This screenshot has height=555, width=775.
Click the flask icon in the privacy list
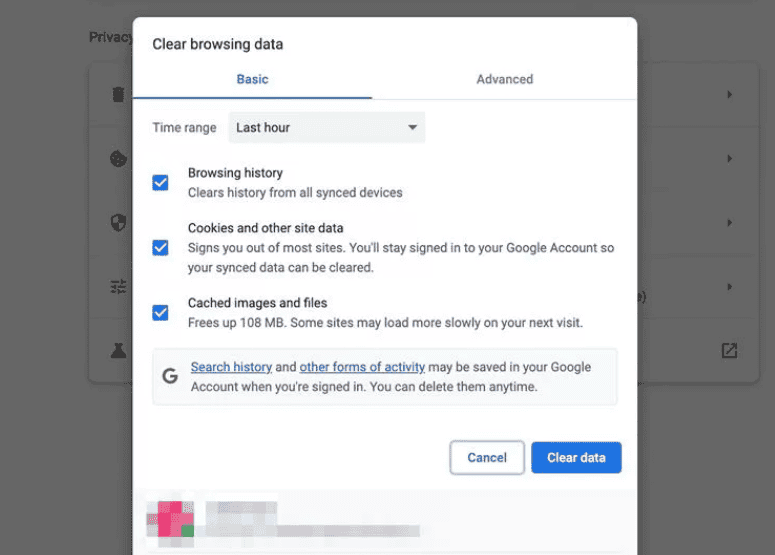118,351
